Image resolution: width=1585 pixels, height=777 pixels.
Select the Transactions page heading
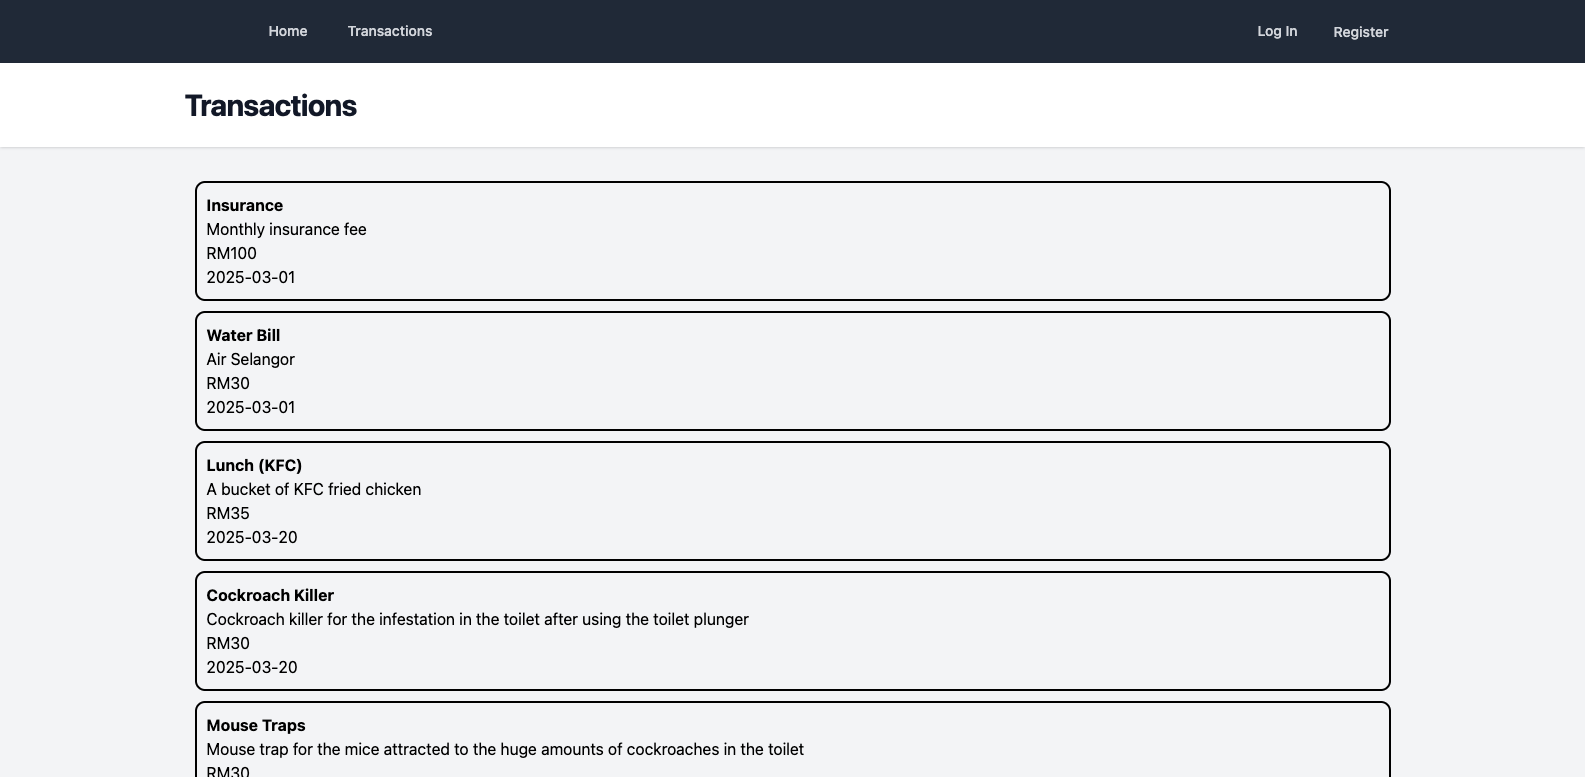tap(271, 106)
